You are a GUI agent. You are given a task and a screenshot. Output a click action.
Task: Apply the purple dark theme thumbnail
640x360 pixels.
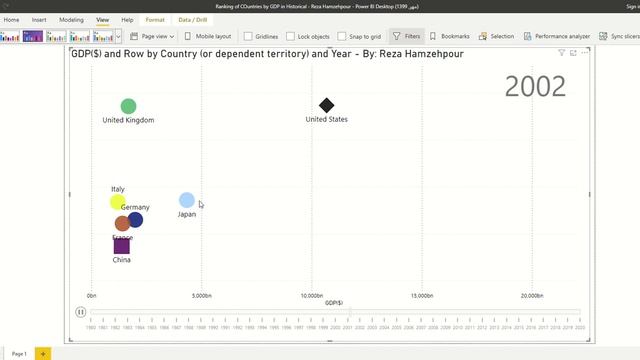click(x=33, y=36)
